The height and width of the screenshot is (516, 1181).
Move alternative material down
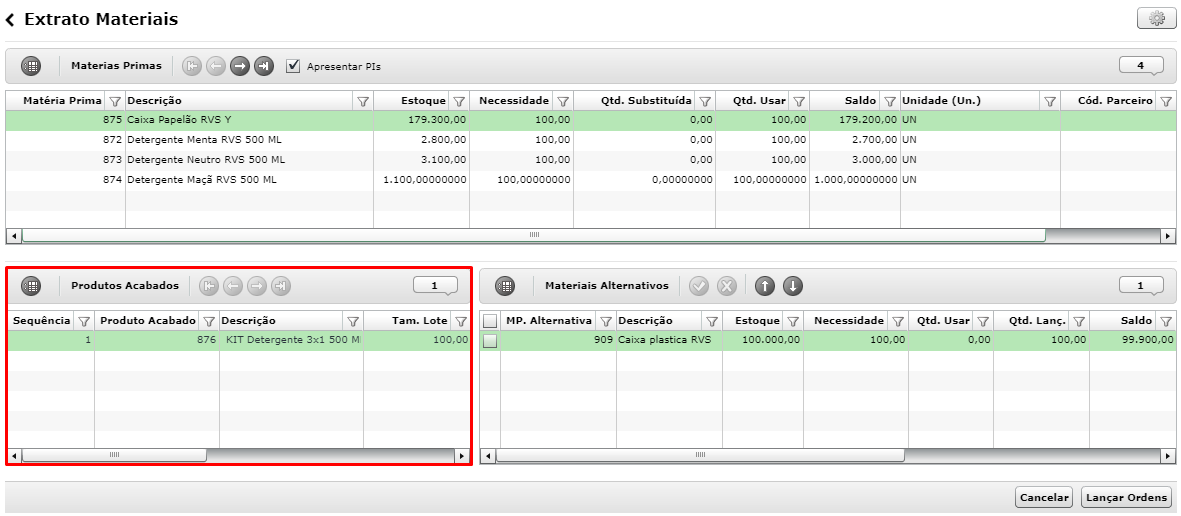pyautogui.click(x=792, y=285)
